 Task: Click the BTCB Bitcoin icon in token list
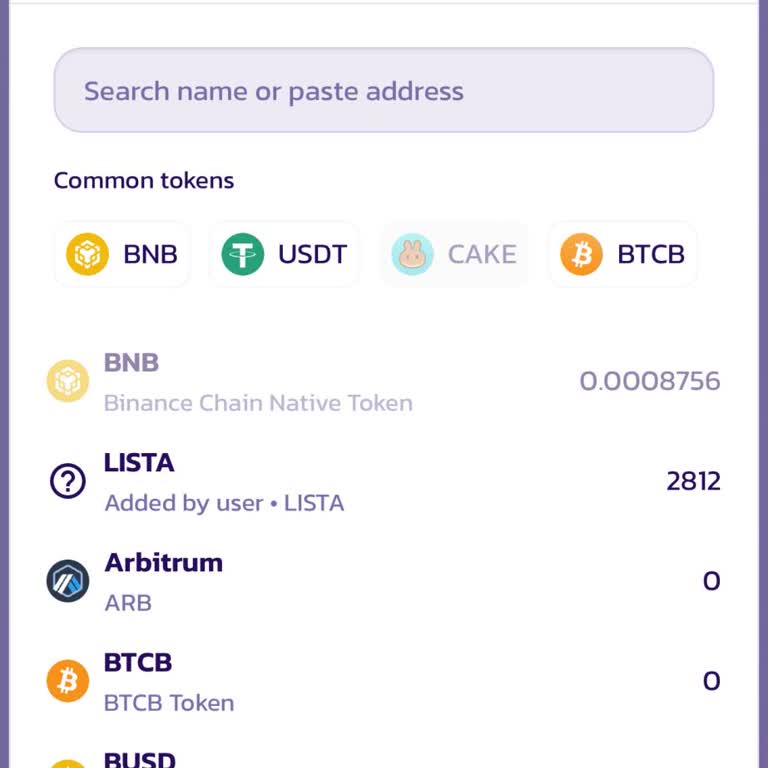[x=68, y=681]
